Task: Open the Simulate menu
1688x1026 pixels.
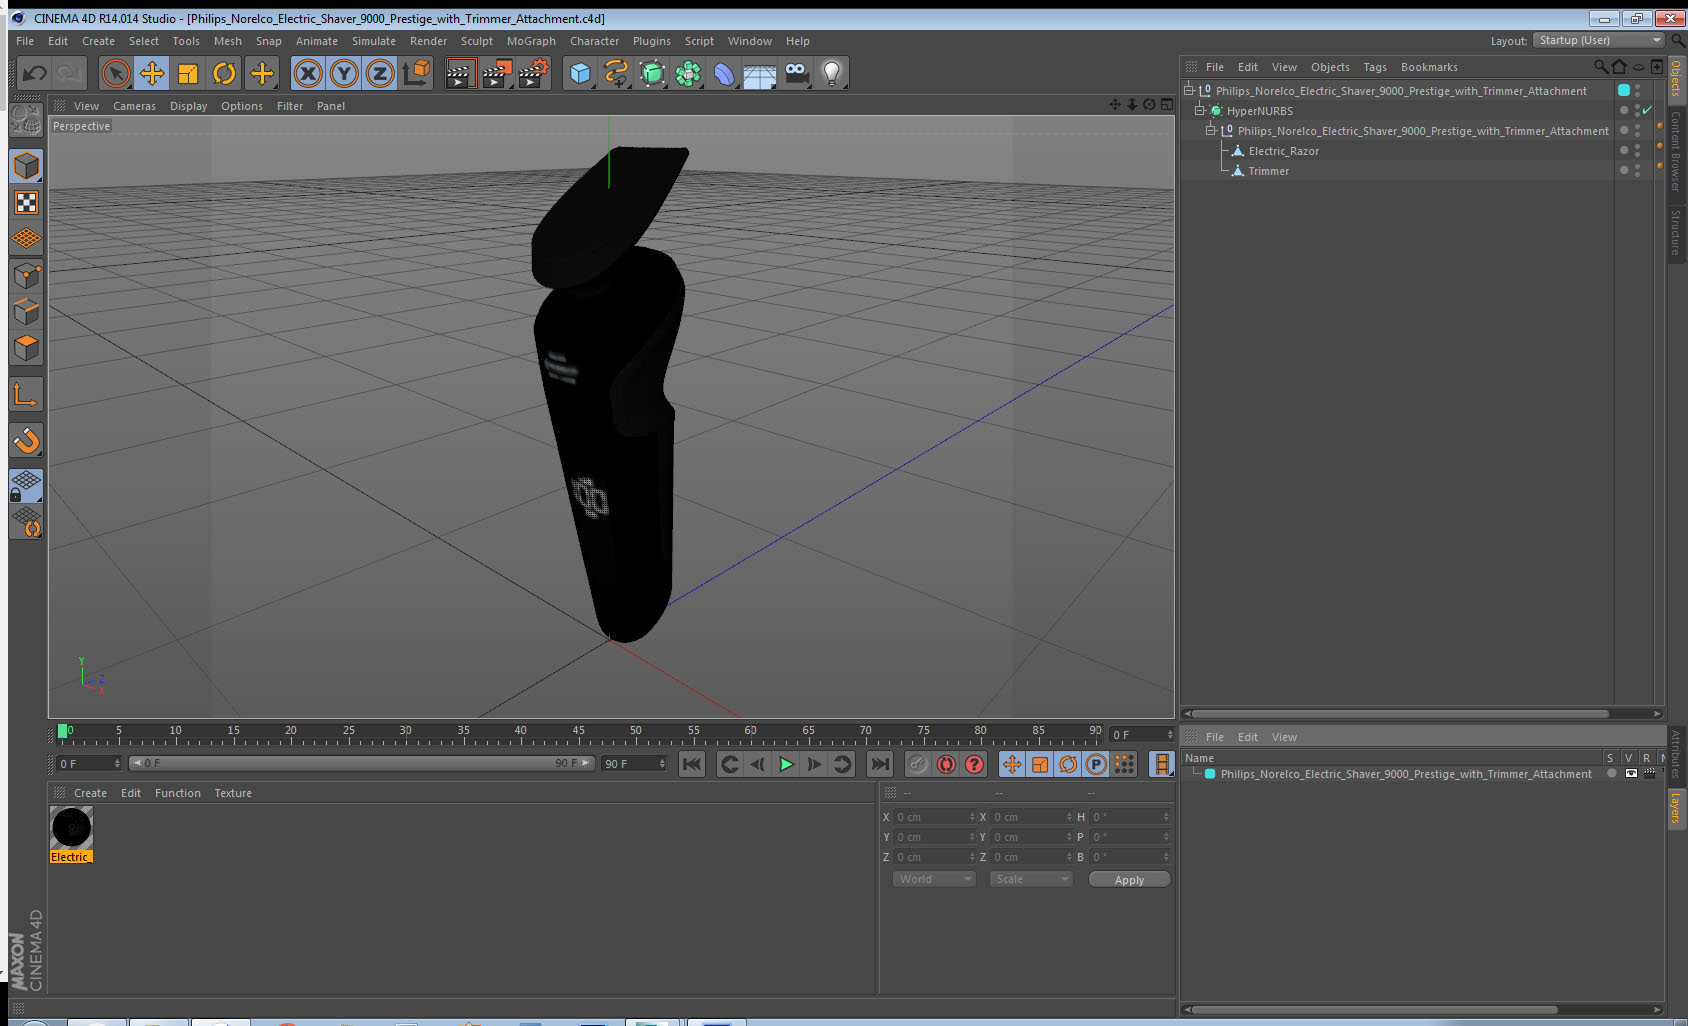Action: (374, 41)
